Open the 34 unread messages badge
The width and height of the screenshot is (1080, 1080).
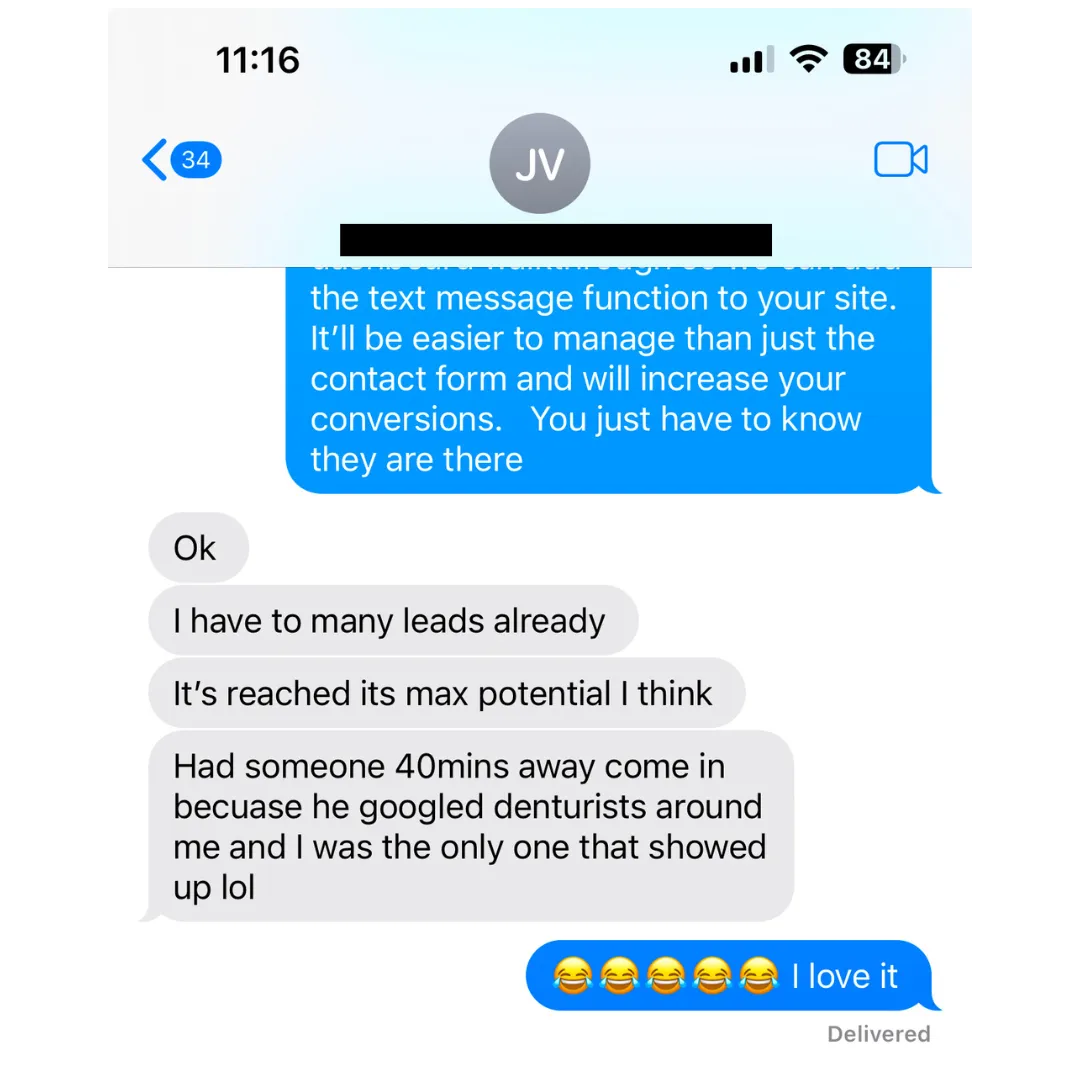click(196, 160)
